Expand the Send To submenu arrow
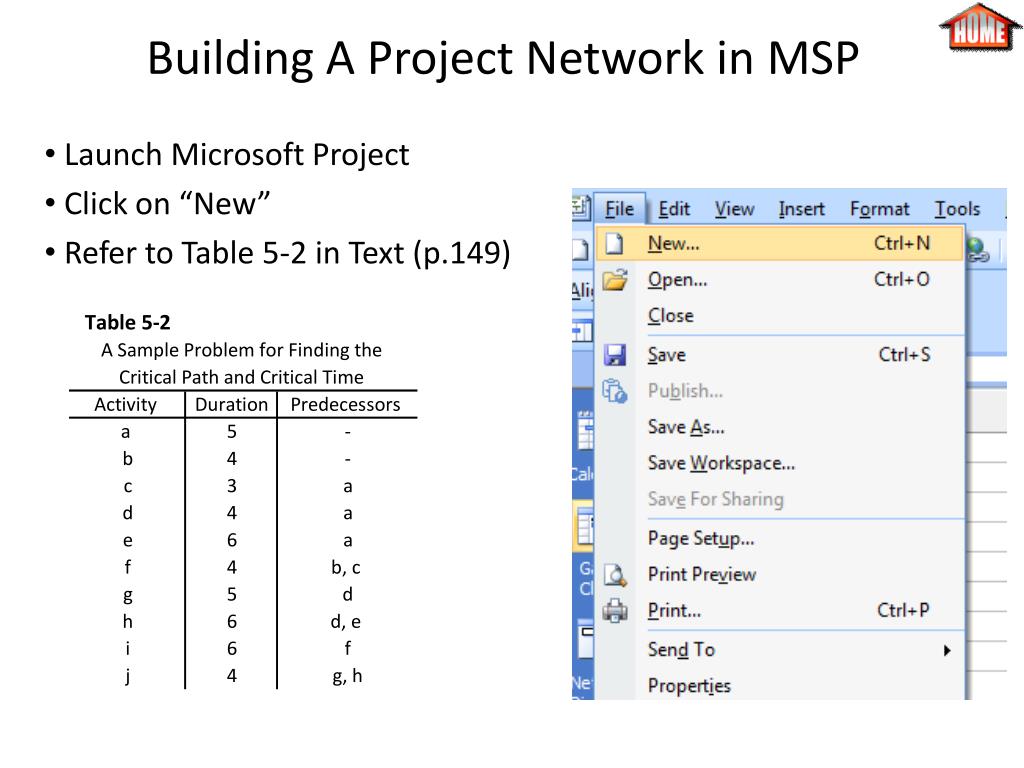 (x=947, y=650)
